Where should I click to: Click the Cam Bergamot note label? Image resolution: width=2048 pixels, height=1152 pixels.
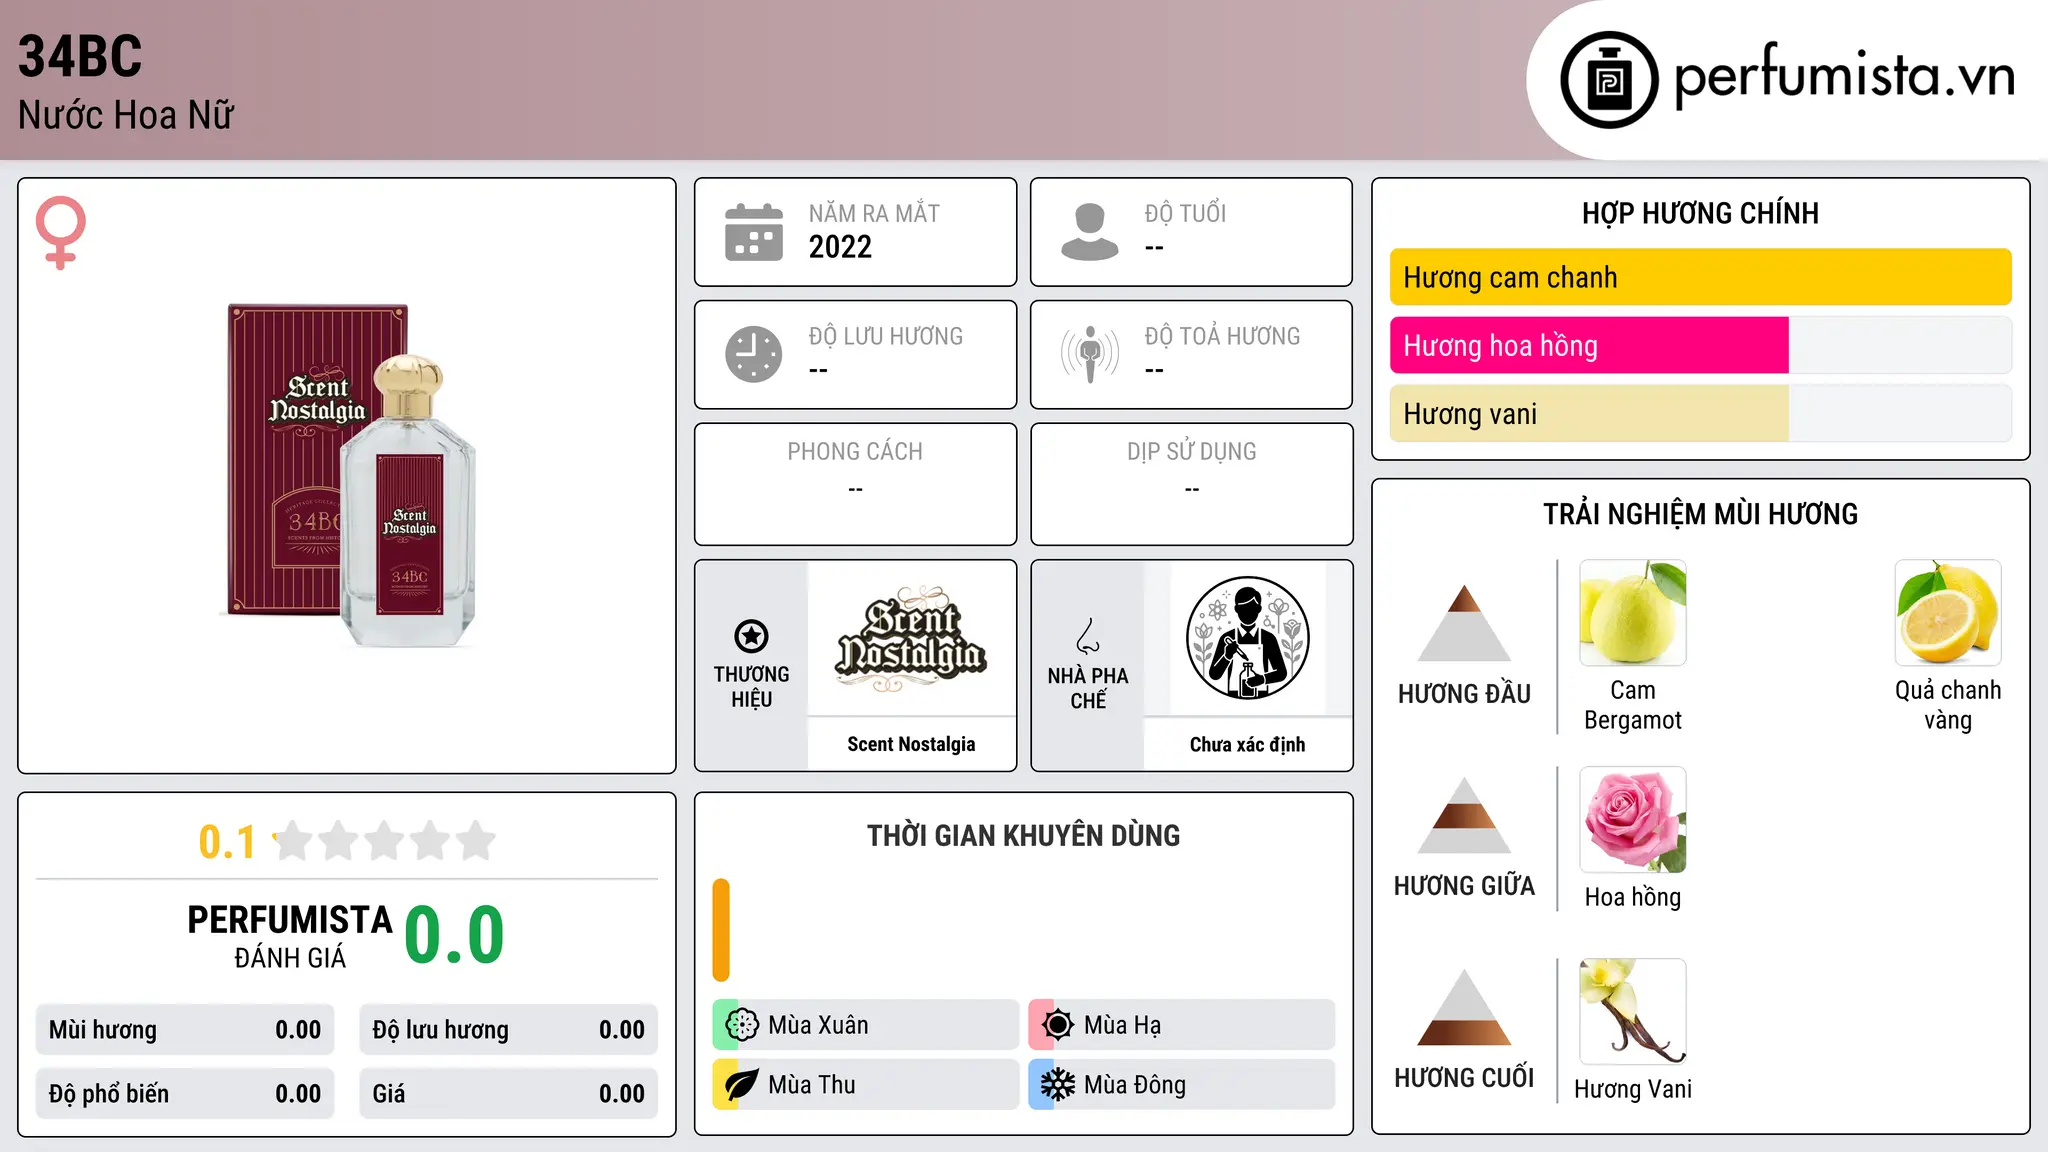(x=1633, y=705)
